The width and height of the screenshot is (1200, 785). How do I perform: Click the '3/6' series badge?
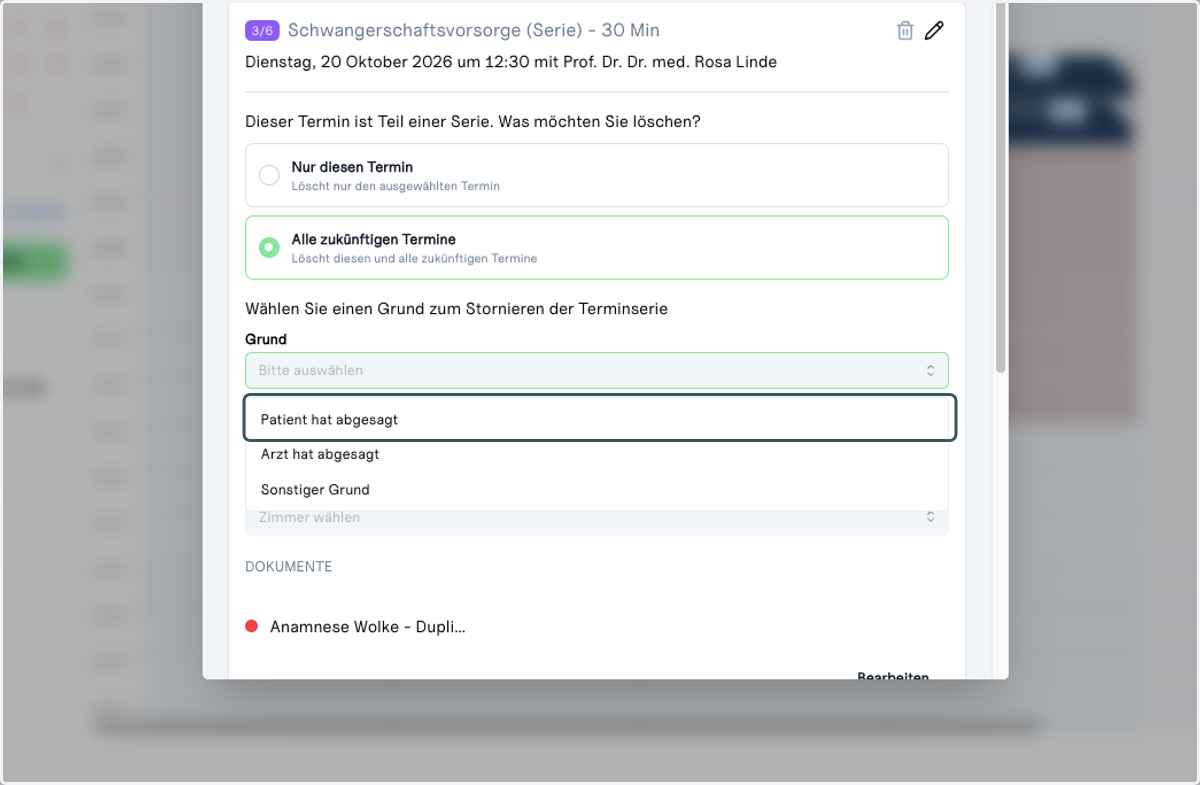click(x=262, y=31)
